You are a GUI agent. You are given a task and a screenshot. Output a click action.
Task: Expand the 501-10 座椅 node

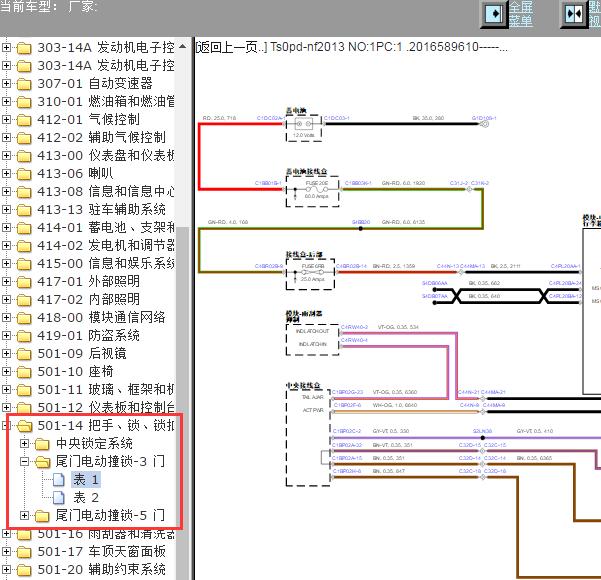tap(6, 371)
